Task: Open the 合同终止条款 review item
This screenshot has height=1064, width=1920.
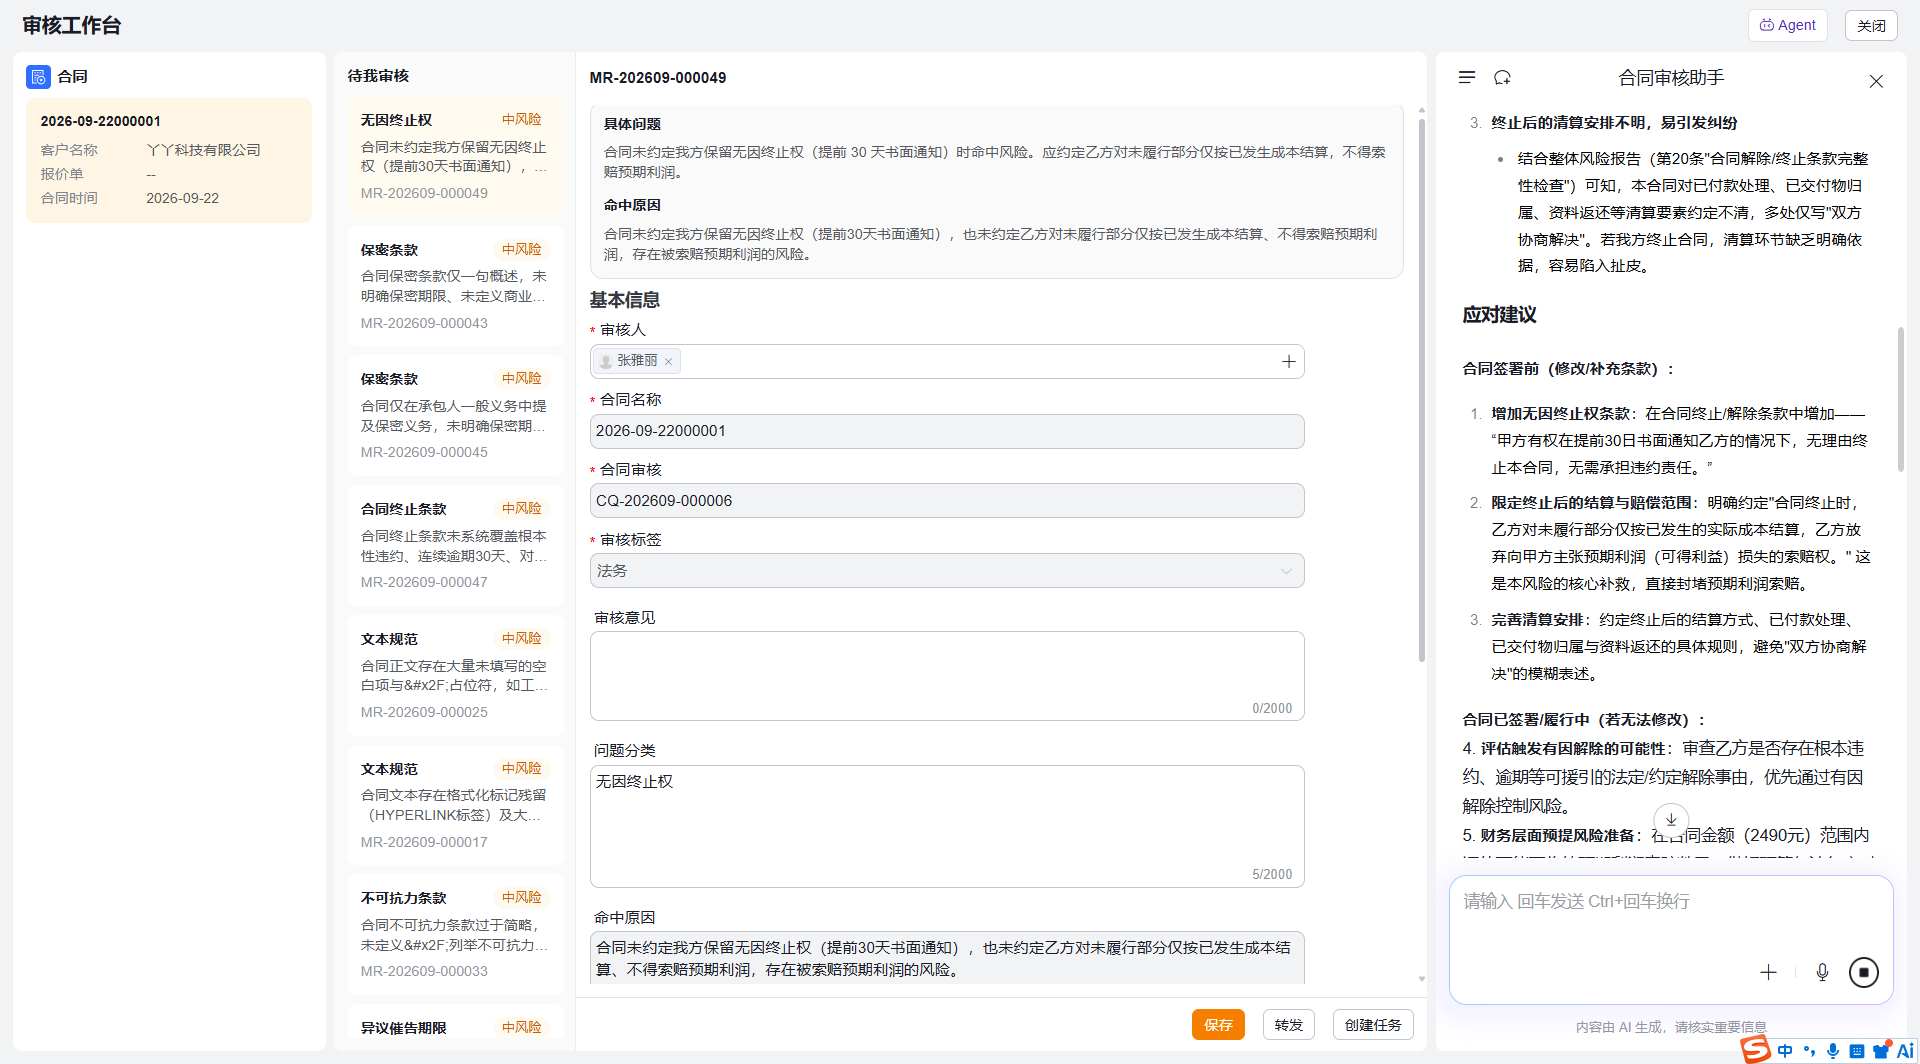Action: (x=456, y=545)
